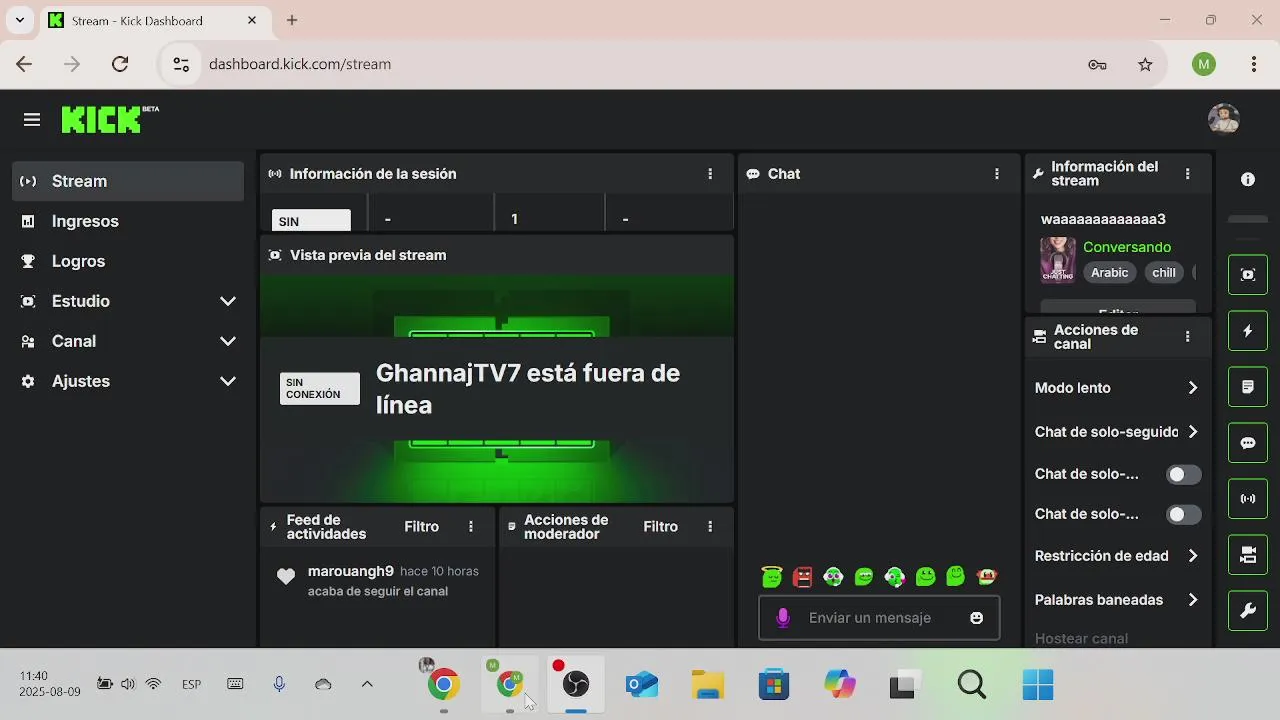Open Logros in the sidebar
This screenshot has width=1280, height=720.
coord(128,261)
